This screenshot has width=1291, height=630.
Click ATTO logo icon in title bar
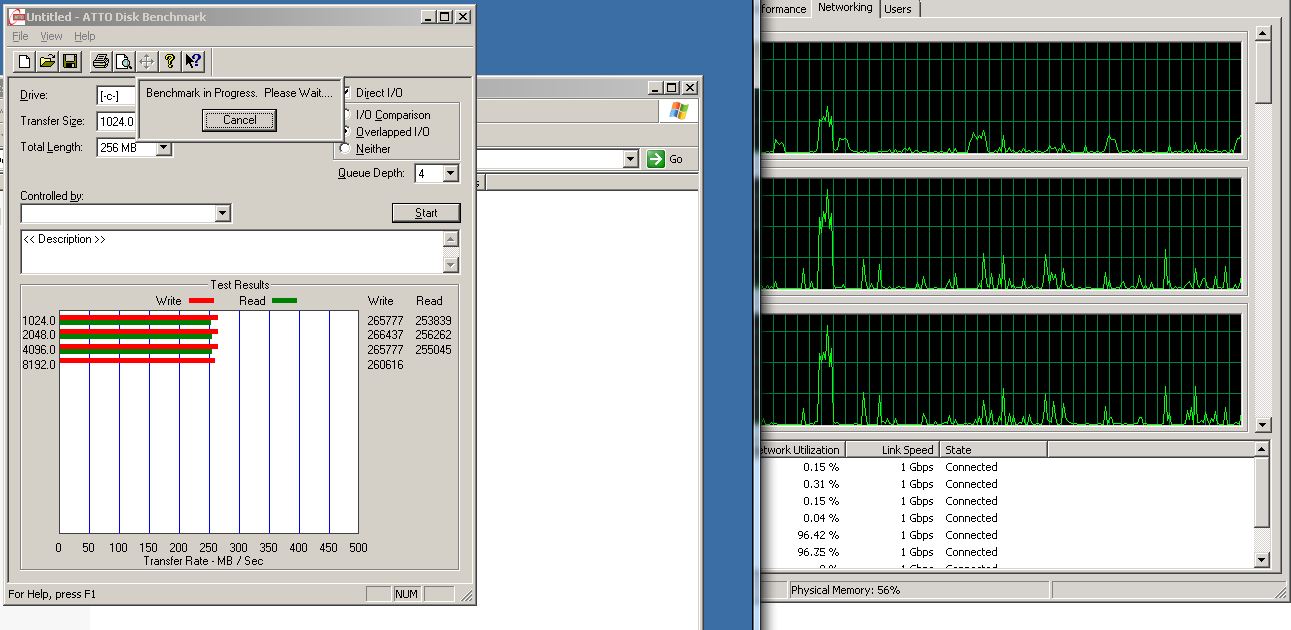pyautogui.click(x=16, y=16)
